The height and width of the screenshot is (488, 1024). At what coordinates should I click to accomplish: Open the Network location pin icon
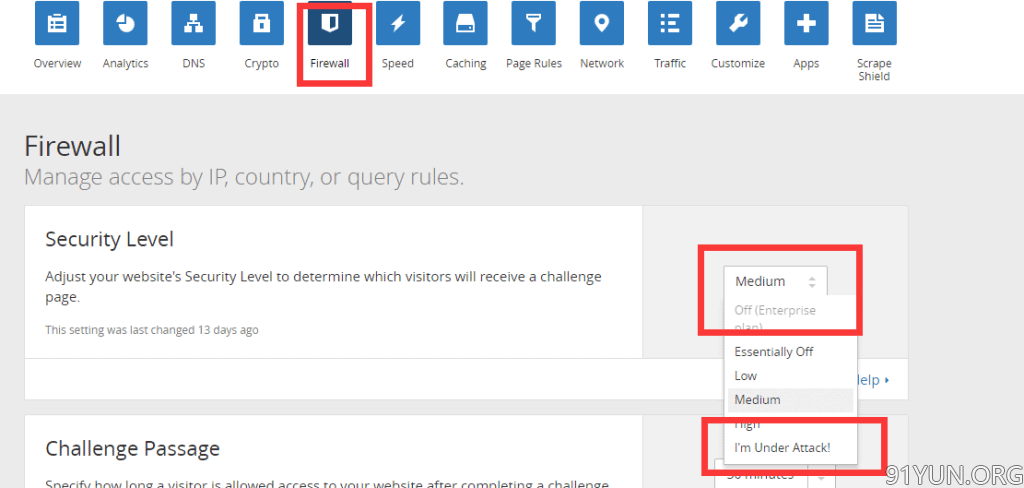tap(602, 23)
